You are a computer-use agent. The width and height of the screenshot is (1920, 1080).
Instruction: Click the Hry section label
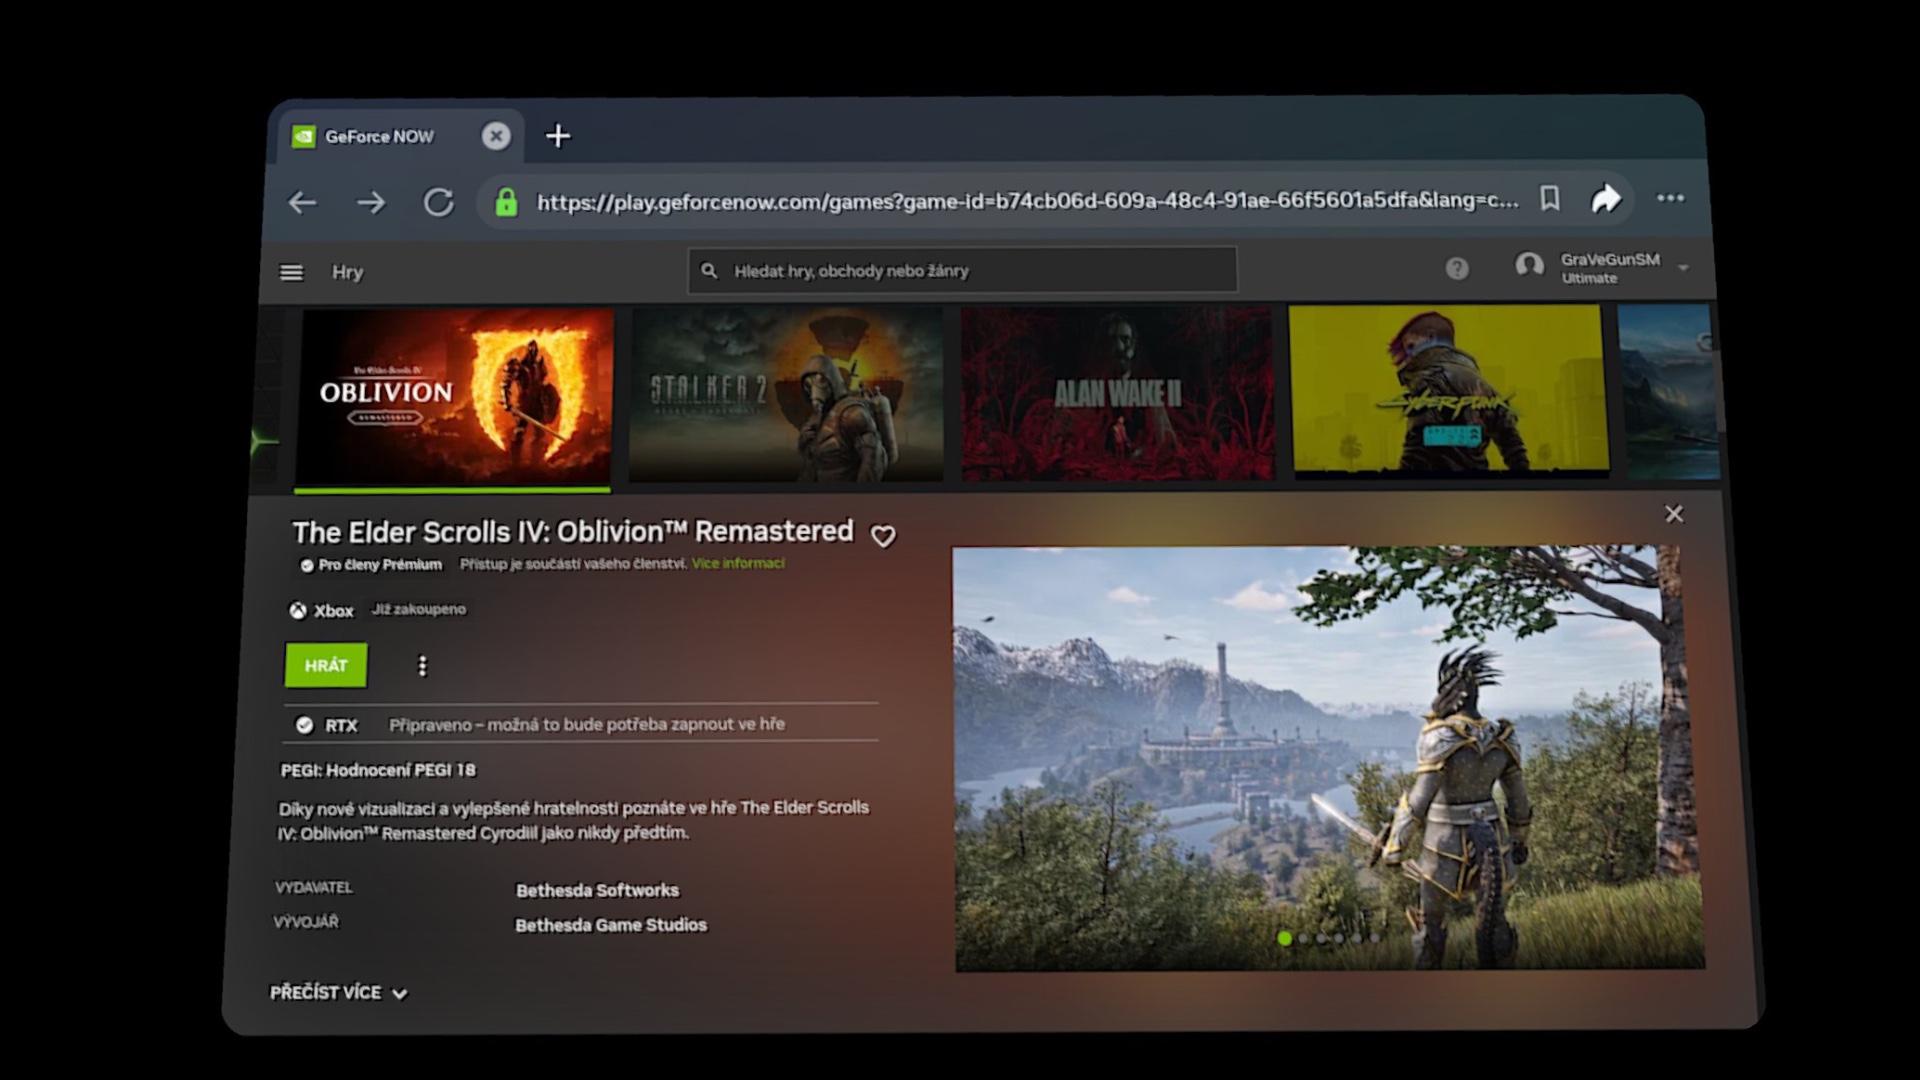click(x=347, y=272)
